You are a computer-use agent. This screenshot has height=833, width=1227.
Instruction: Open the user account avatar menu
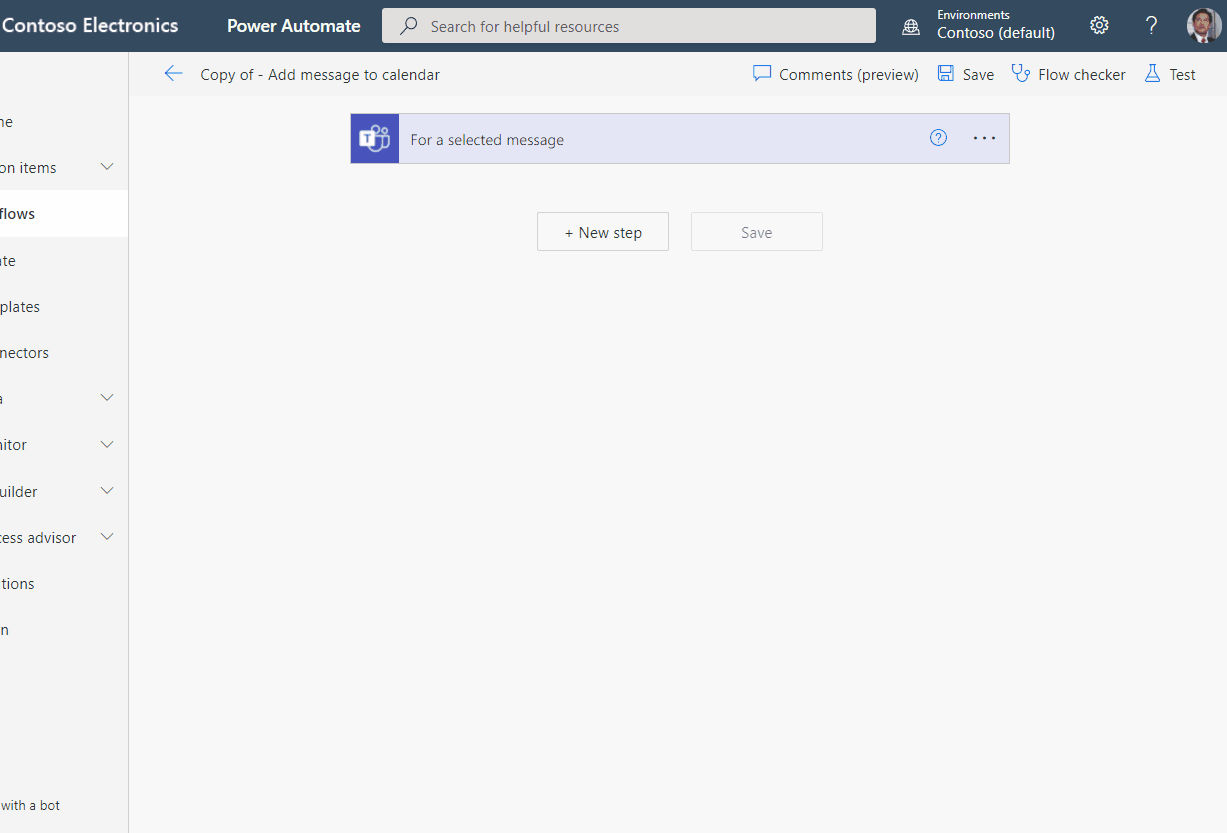click(x=1204, y=26)
